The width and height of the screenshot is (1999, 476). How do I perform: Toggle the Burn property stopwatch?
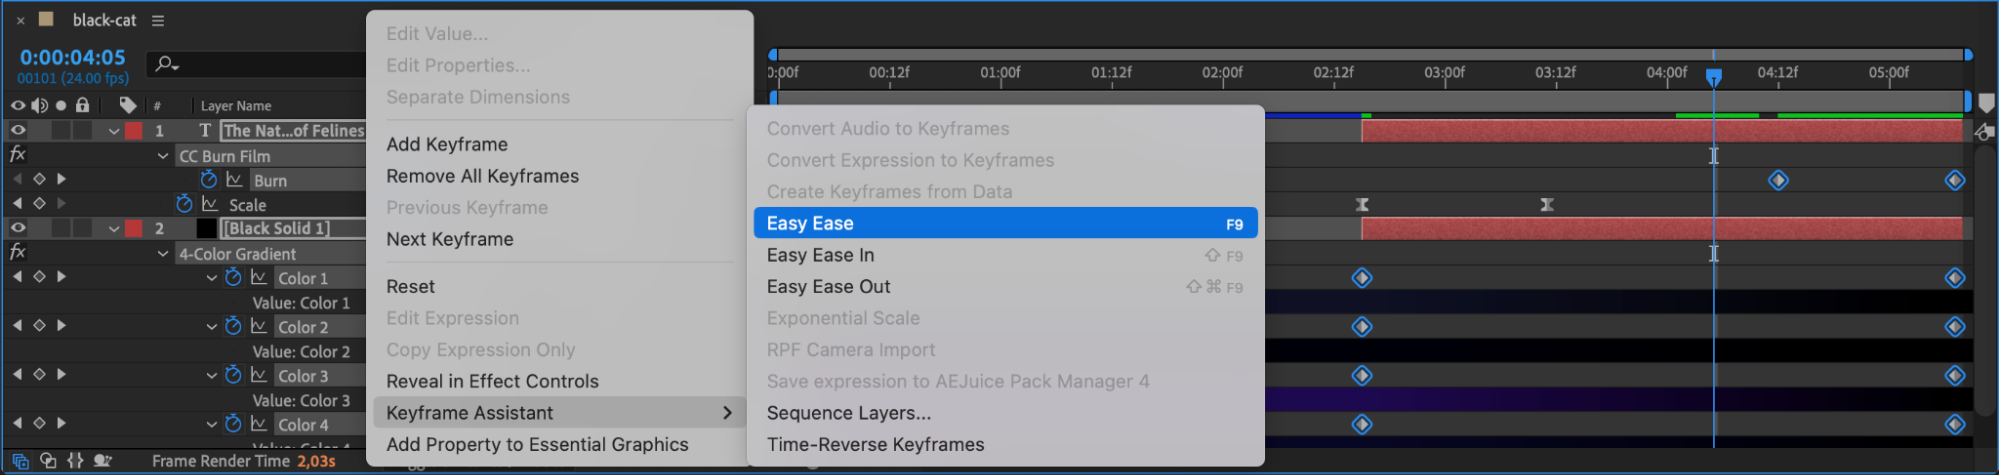tap(208, 179)
